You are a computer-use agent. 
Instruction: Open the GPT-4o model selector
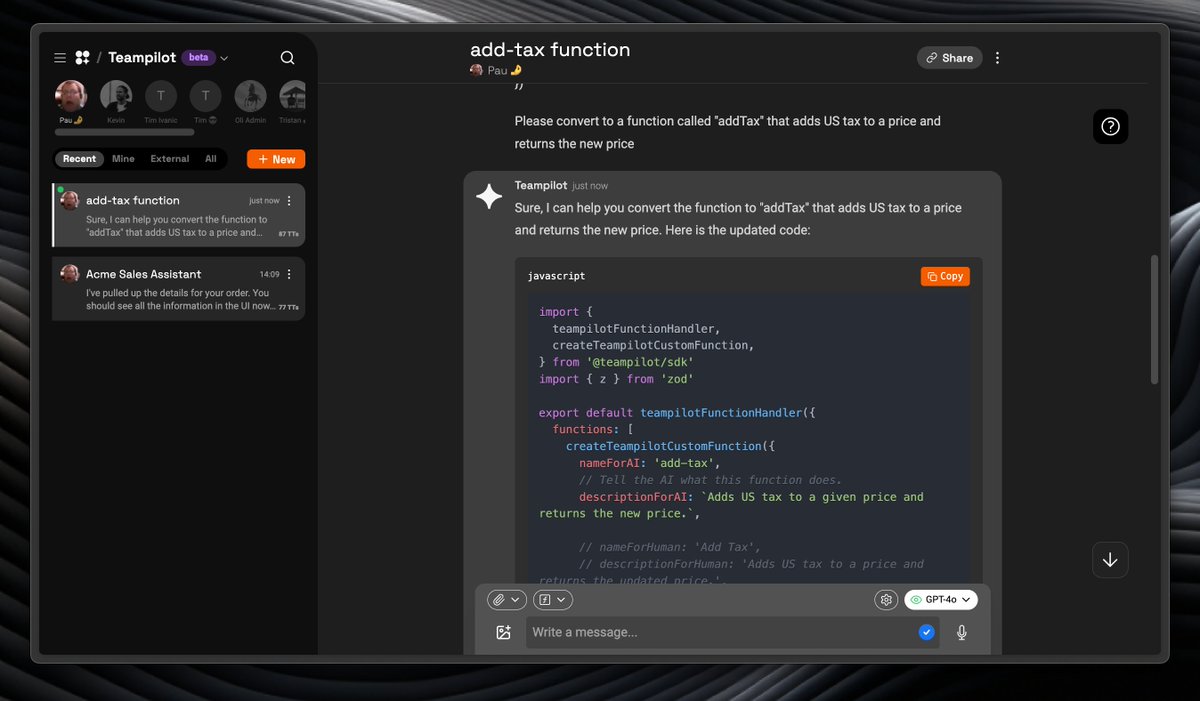941,600
